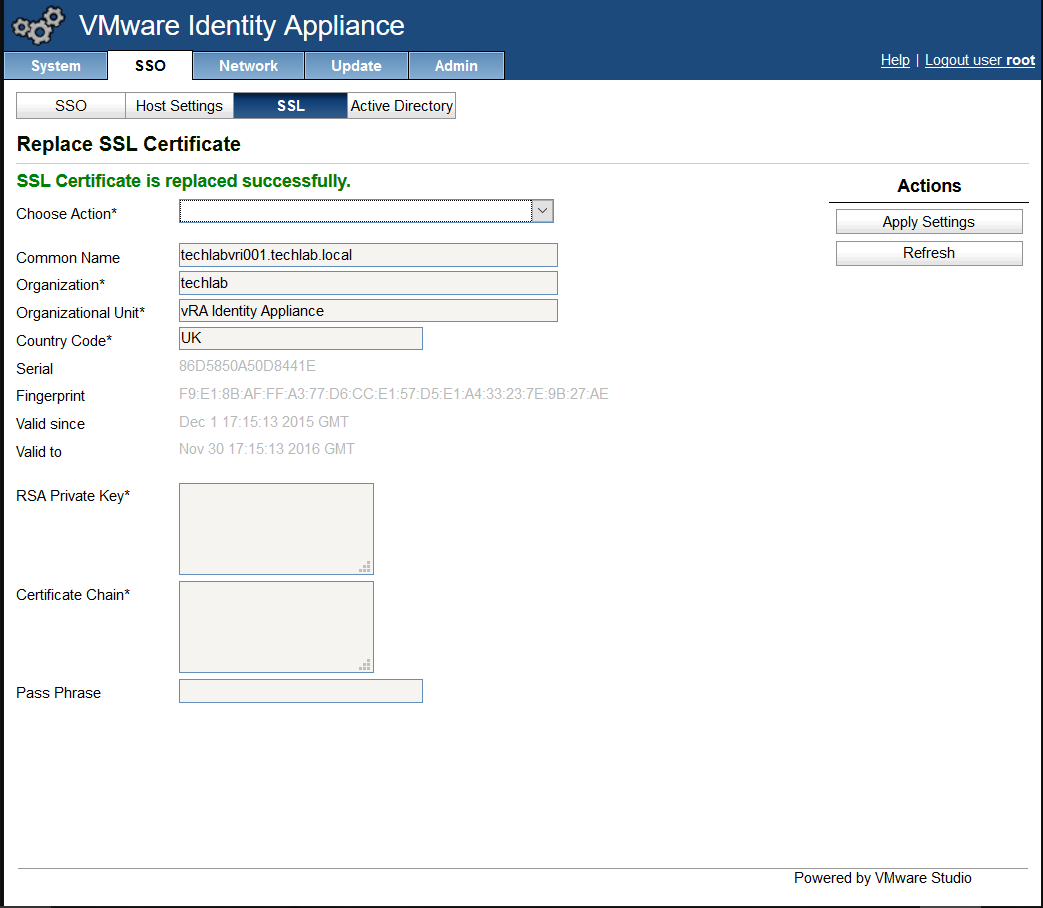Click the Refresh button
Image resolution: width=1043 pixels, height=908 pixels.
pyautogui.click(x=929, y=253)
